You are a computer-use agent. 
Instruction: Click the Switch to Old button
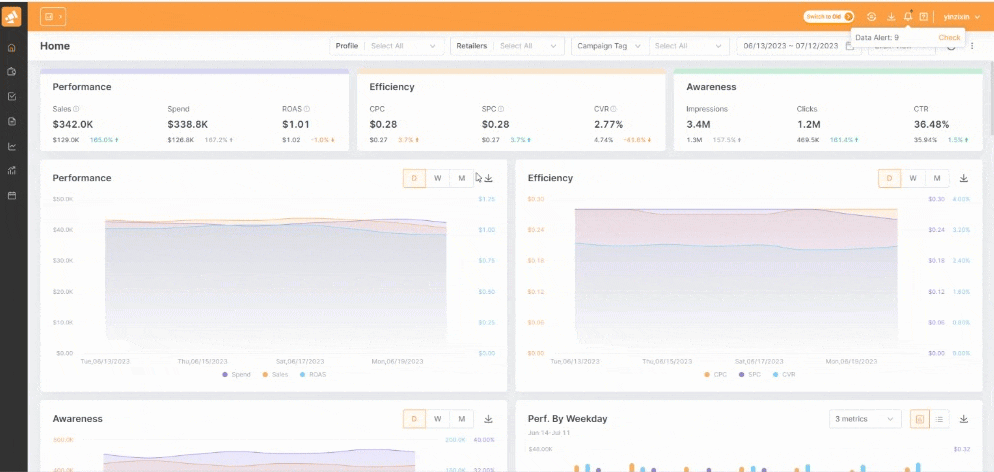pos(829,16)
